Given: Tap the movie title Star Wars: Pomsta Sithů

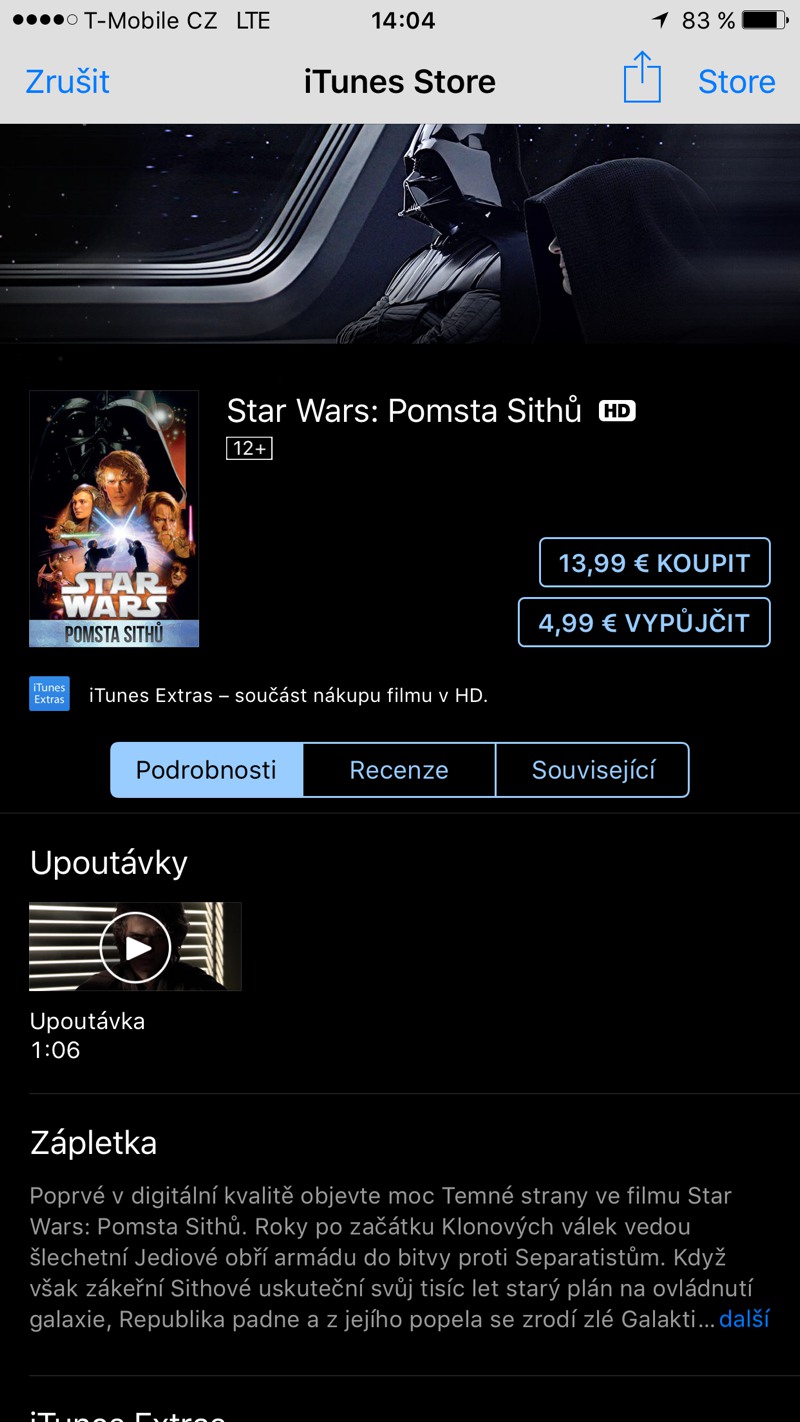Looking at the screenshot, I should 404,410.
